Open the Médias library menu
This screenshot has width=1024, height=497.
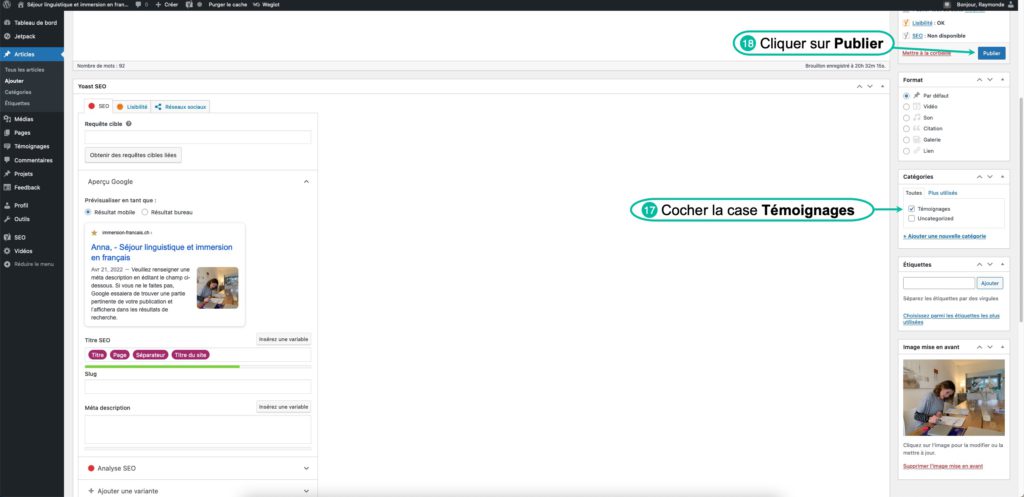click(x=24, y=118)
